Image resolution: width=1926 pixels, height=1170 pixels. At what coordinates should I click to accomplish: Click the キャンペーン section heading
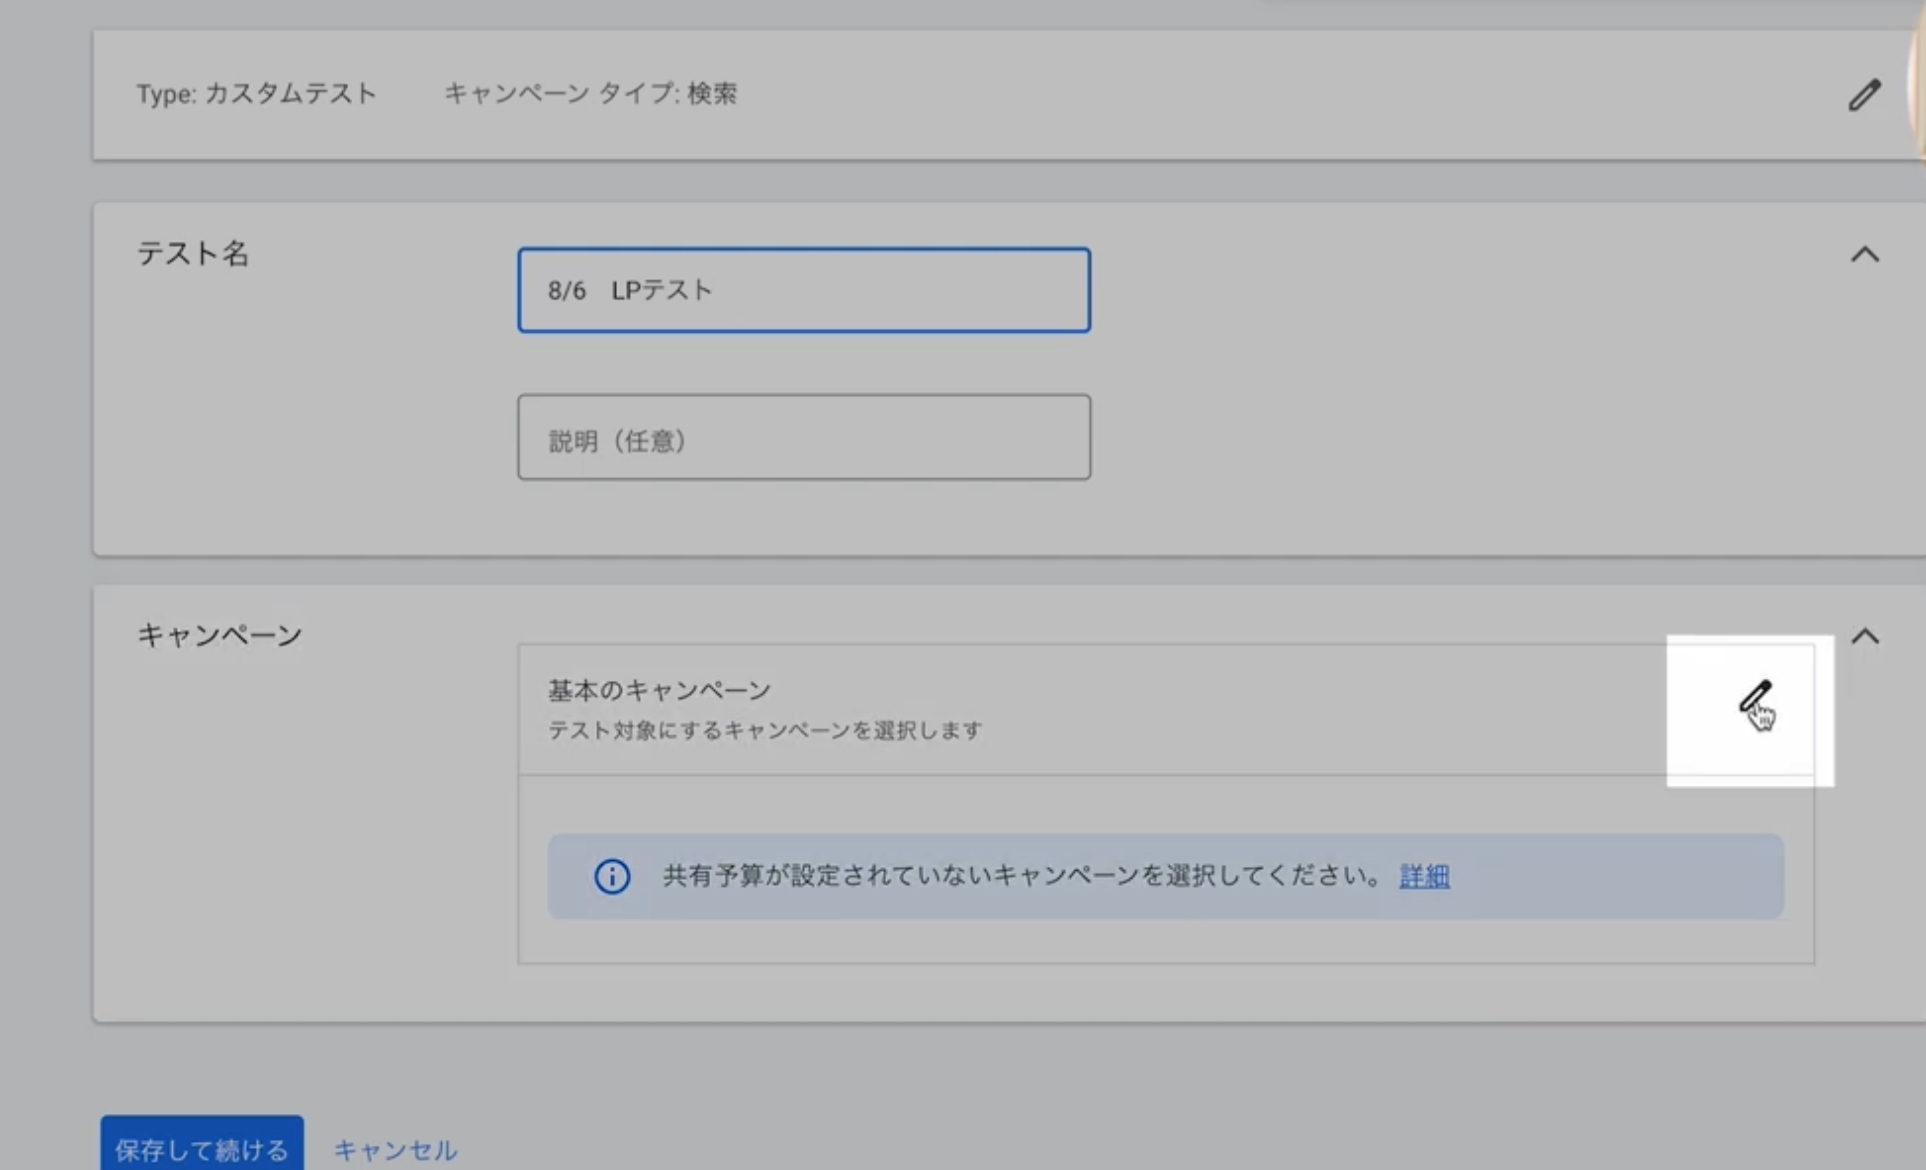pos(219,635)
